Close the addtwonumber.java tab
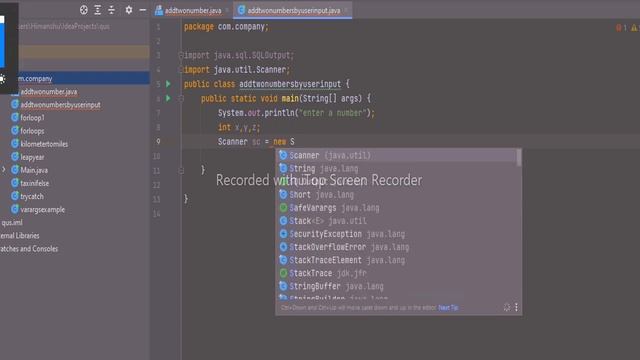Image resolution: width=640 pixels, height=360 pixels. 227,10
